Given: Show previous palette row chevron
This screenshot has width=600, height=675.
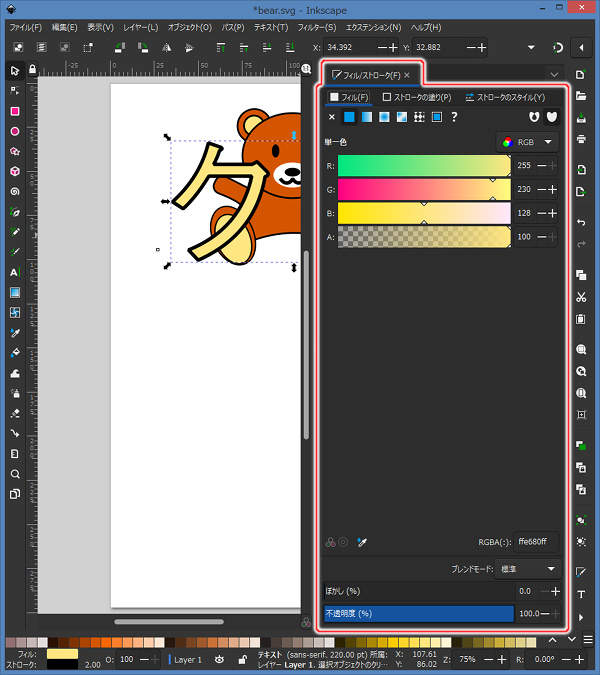Looking at the screenshot, I should pos(553,640).
